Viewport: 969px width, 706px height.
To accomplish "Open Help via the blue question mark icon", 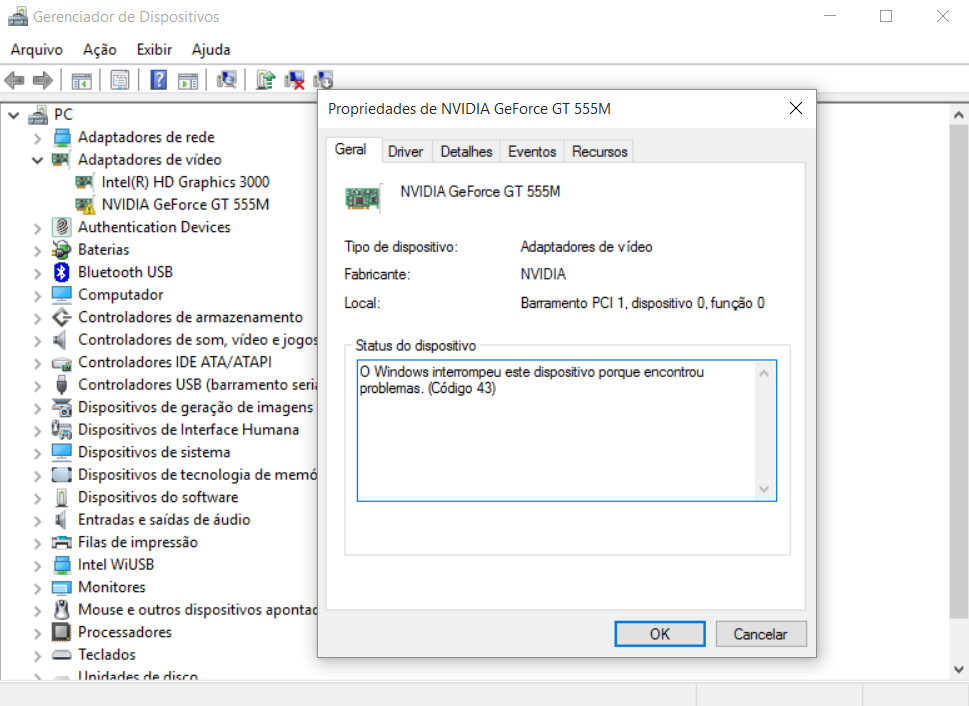I will (159, 80).
